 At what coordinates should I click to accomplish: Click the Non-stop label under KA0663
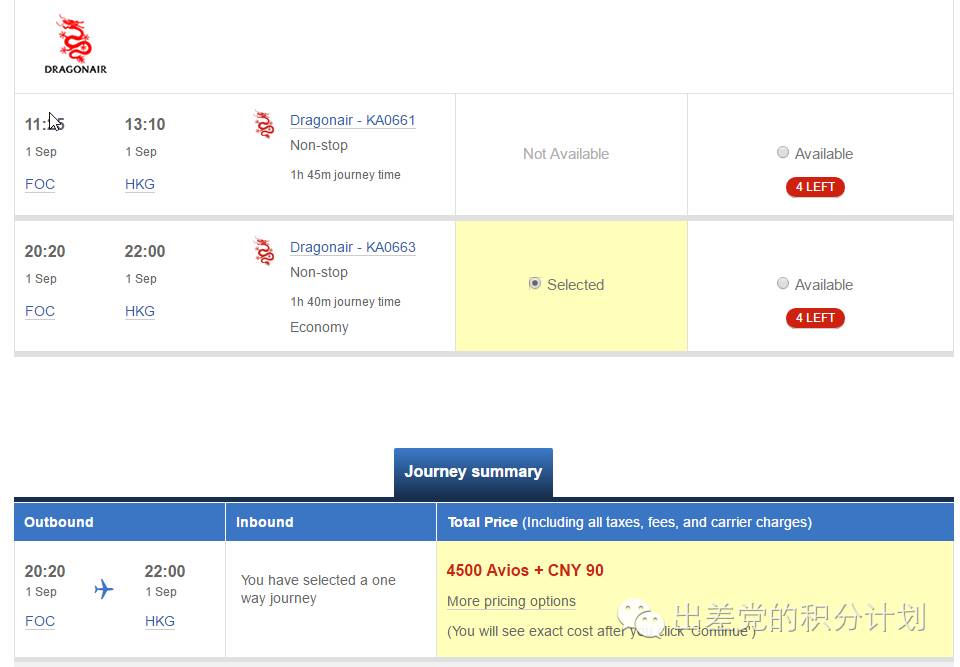click(319, 272)
